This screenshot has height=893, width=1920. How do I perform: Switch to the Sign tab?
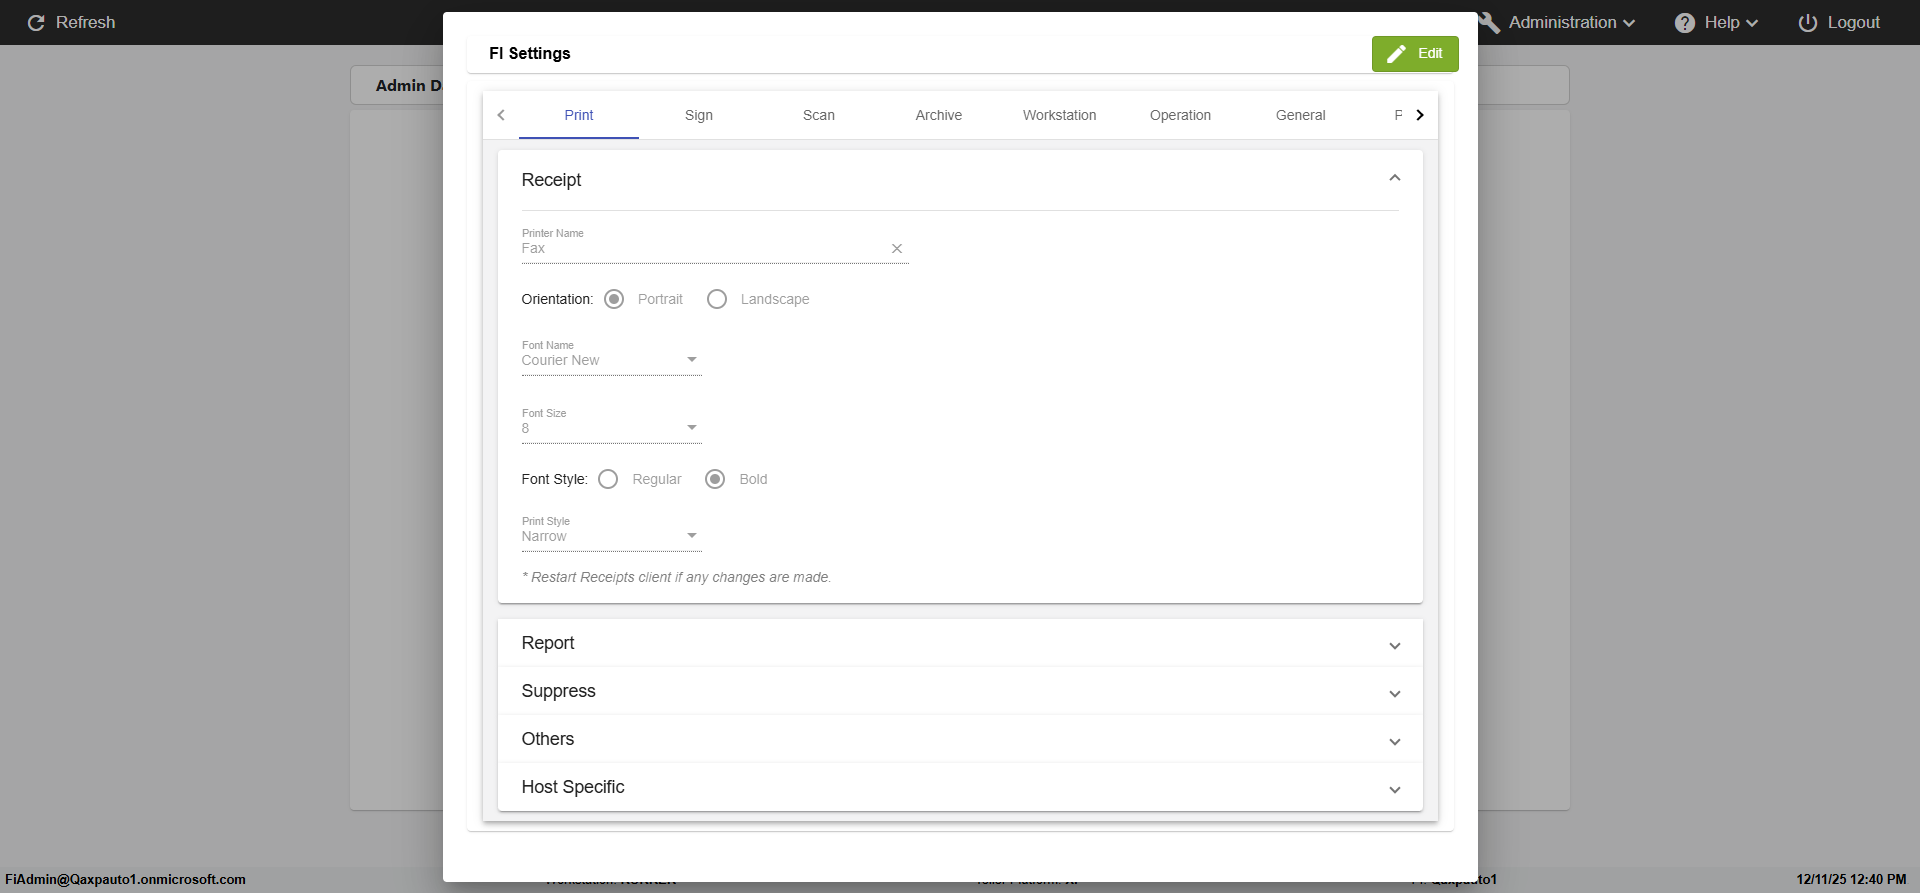(x=699, y=115)
